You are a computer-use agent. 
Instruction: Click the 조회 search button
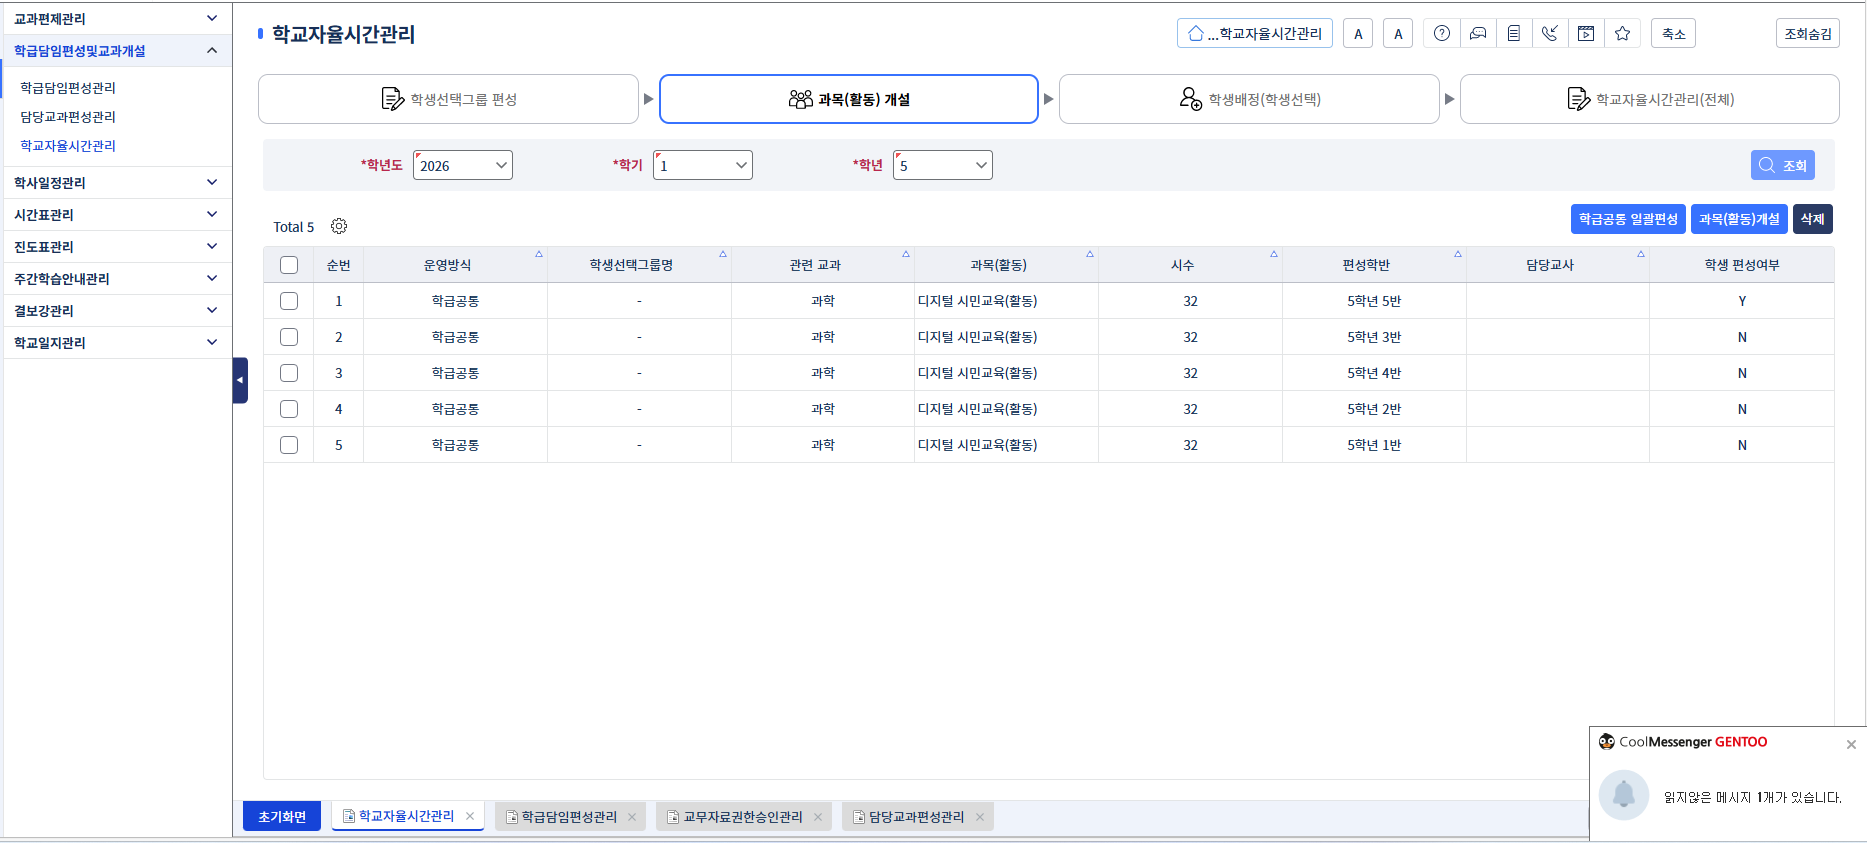click(x=1782, y=165)
